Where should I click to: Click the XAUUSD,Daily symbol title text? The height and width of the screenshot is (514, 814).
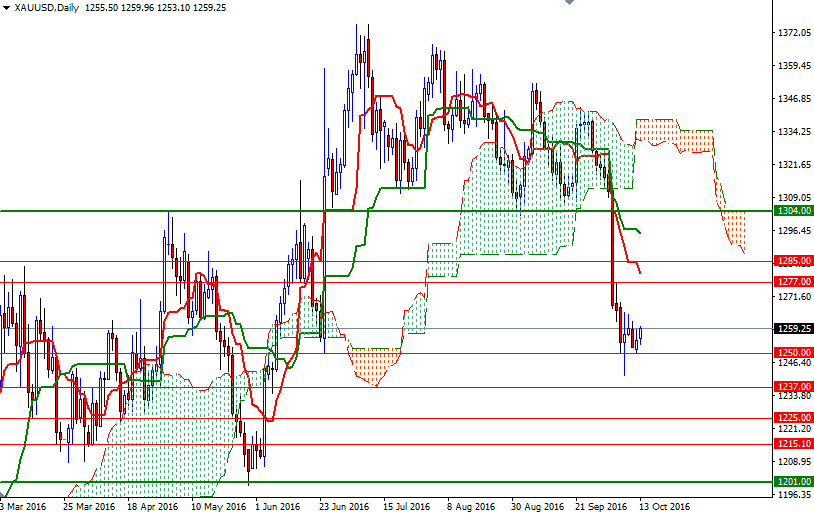[47, 8]
